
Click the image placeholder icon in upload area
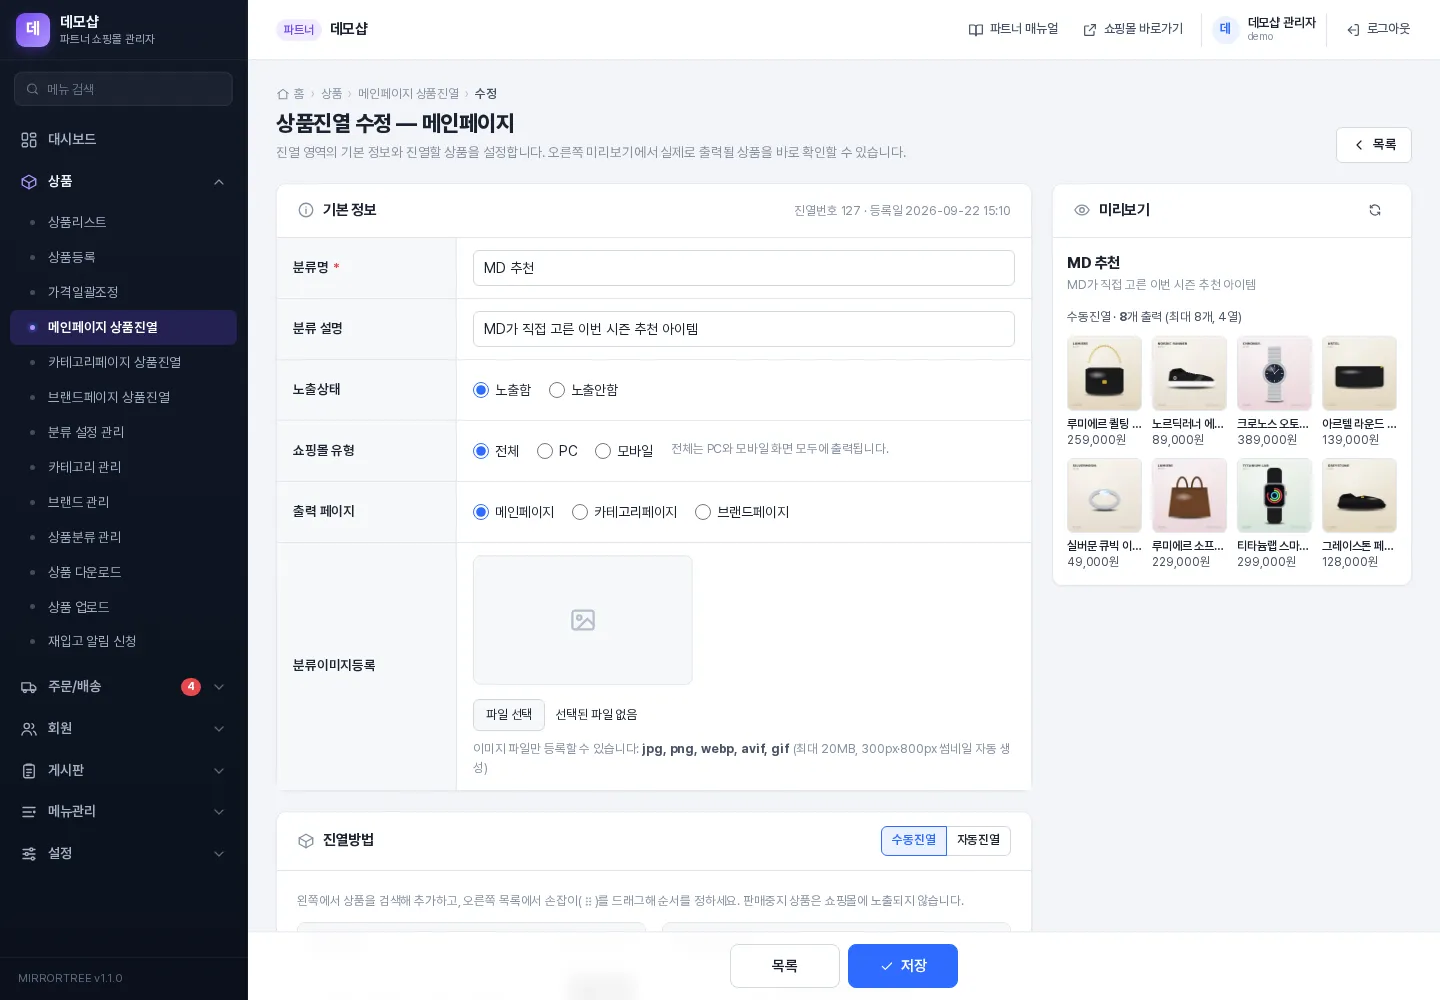(x=583, y=620)
